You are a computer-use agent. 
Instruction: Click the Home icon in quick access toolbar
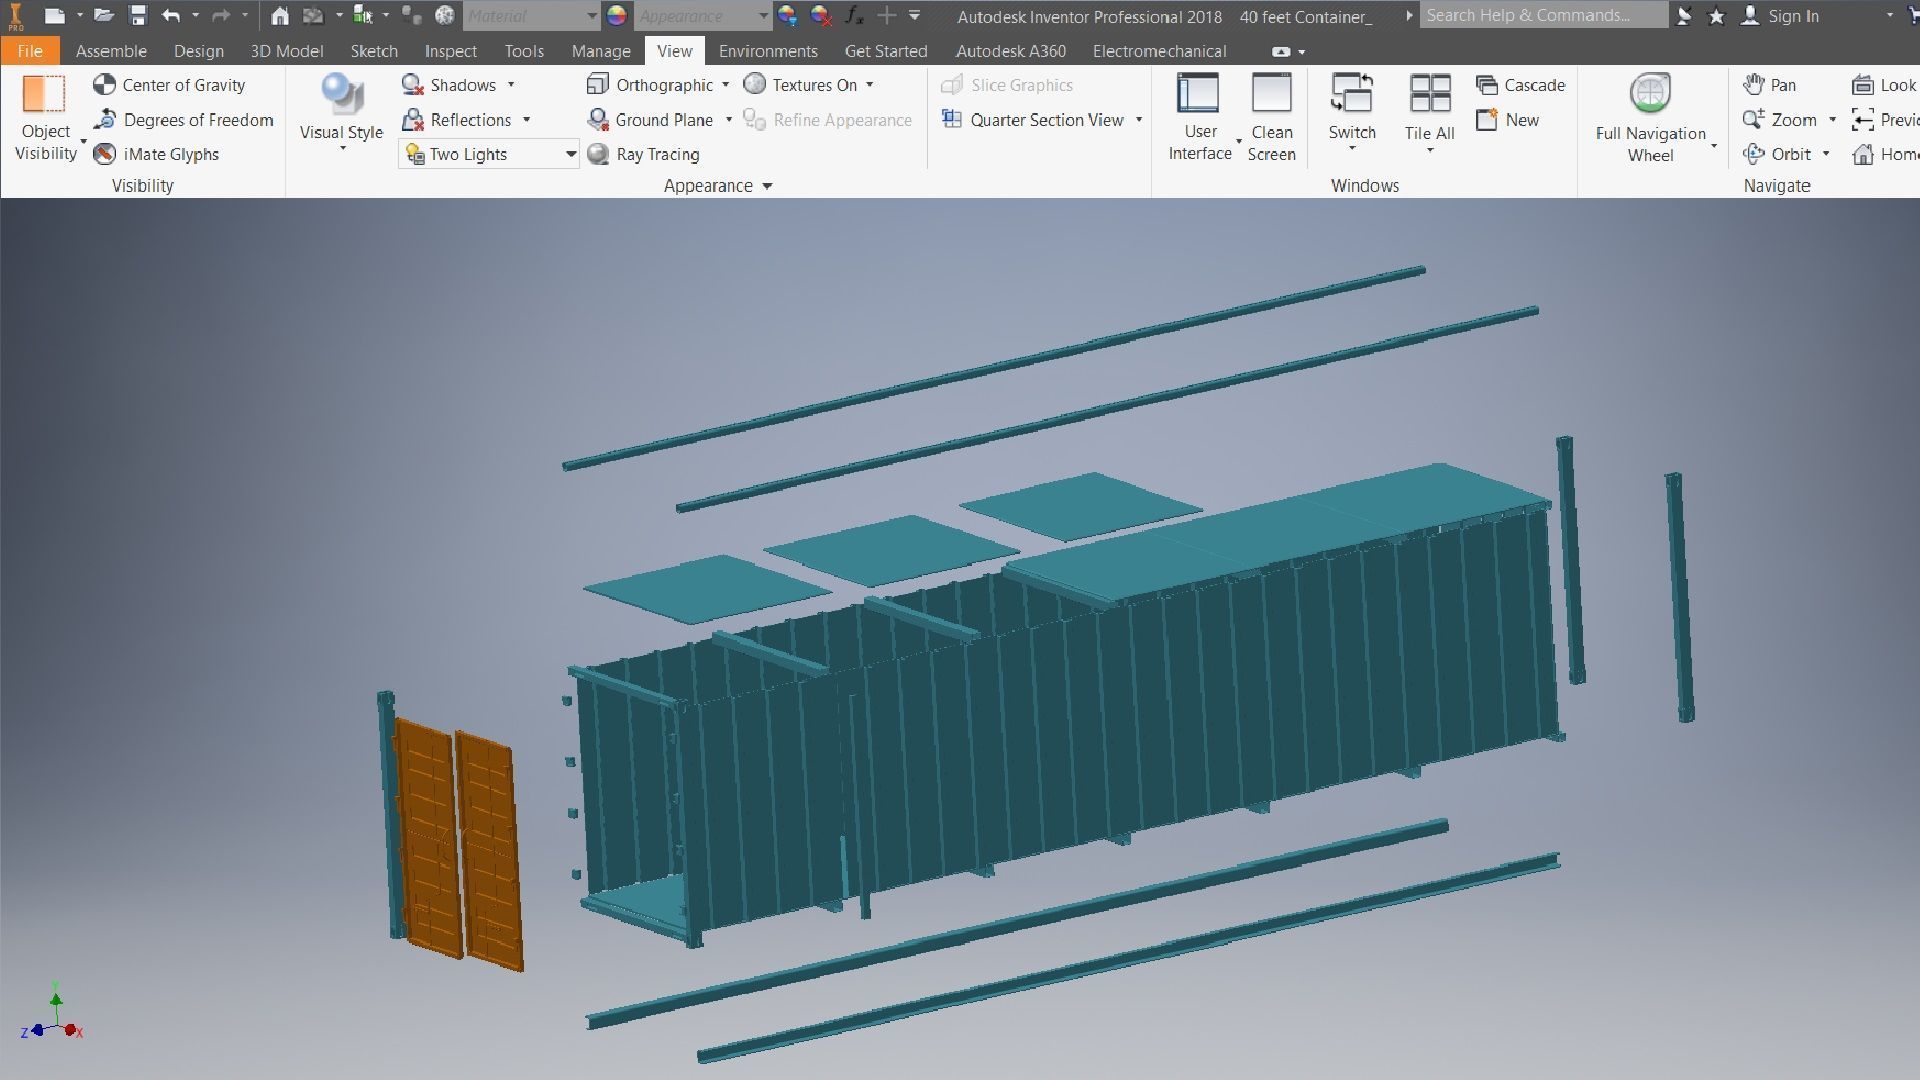280,16
